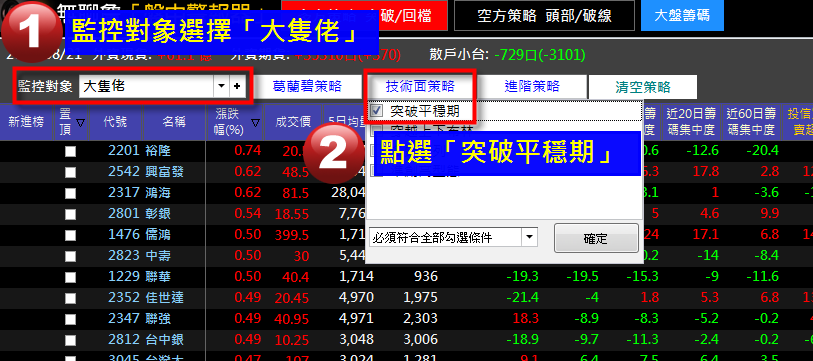Click price 10.25 in 台中銀 row

tap(292, 340)
